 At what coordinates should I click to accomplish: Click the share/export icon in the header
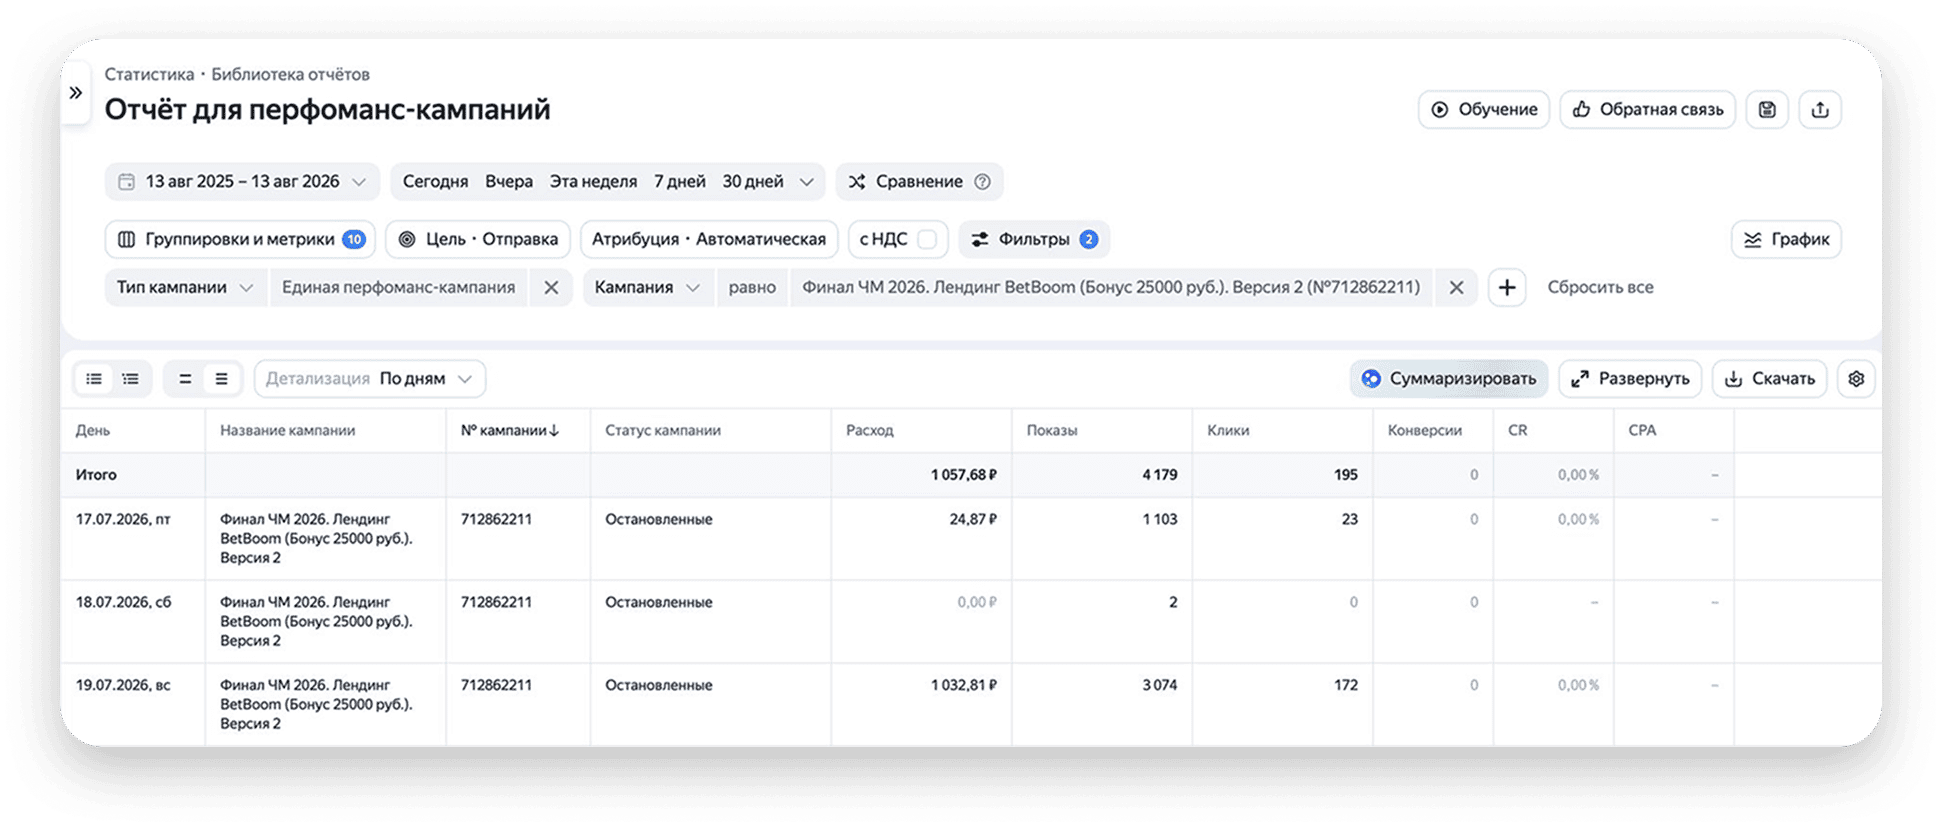click(x=1820, y=110)
